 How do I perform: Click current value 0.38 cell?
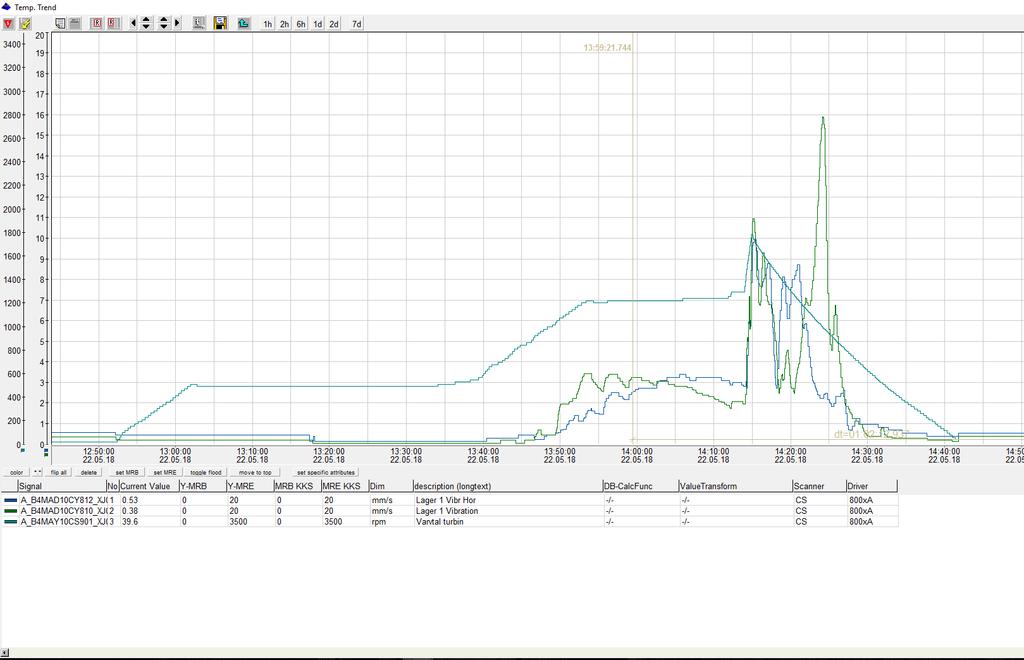tap(149, 511)
